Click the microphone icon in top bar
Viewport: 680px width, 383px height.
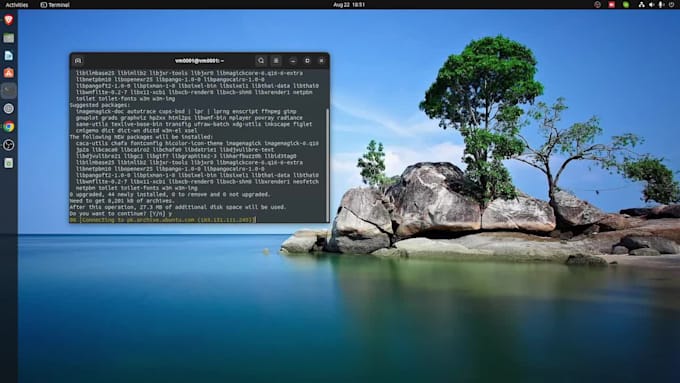(661, 5)
